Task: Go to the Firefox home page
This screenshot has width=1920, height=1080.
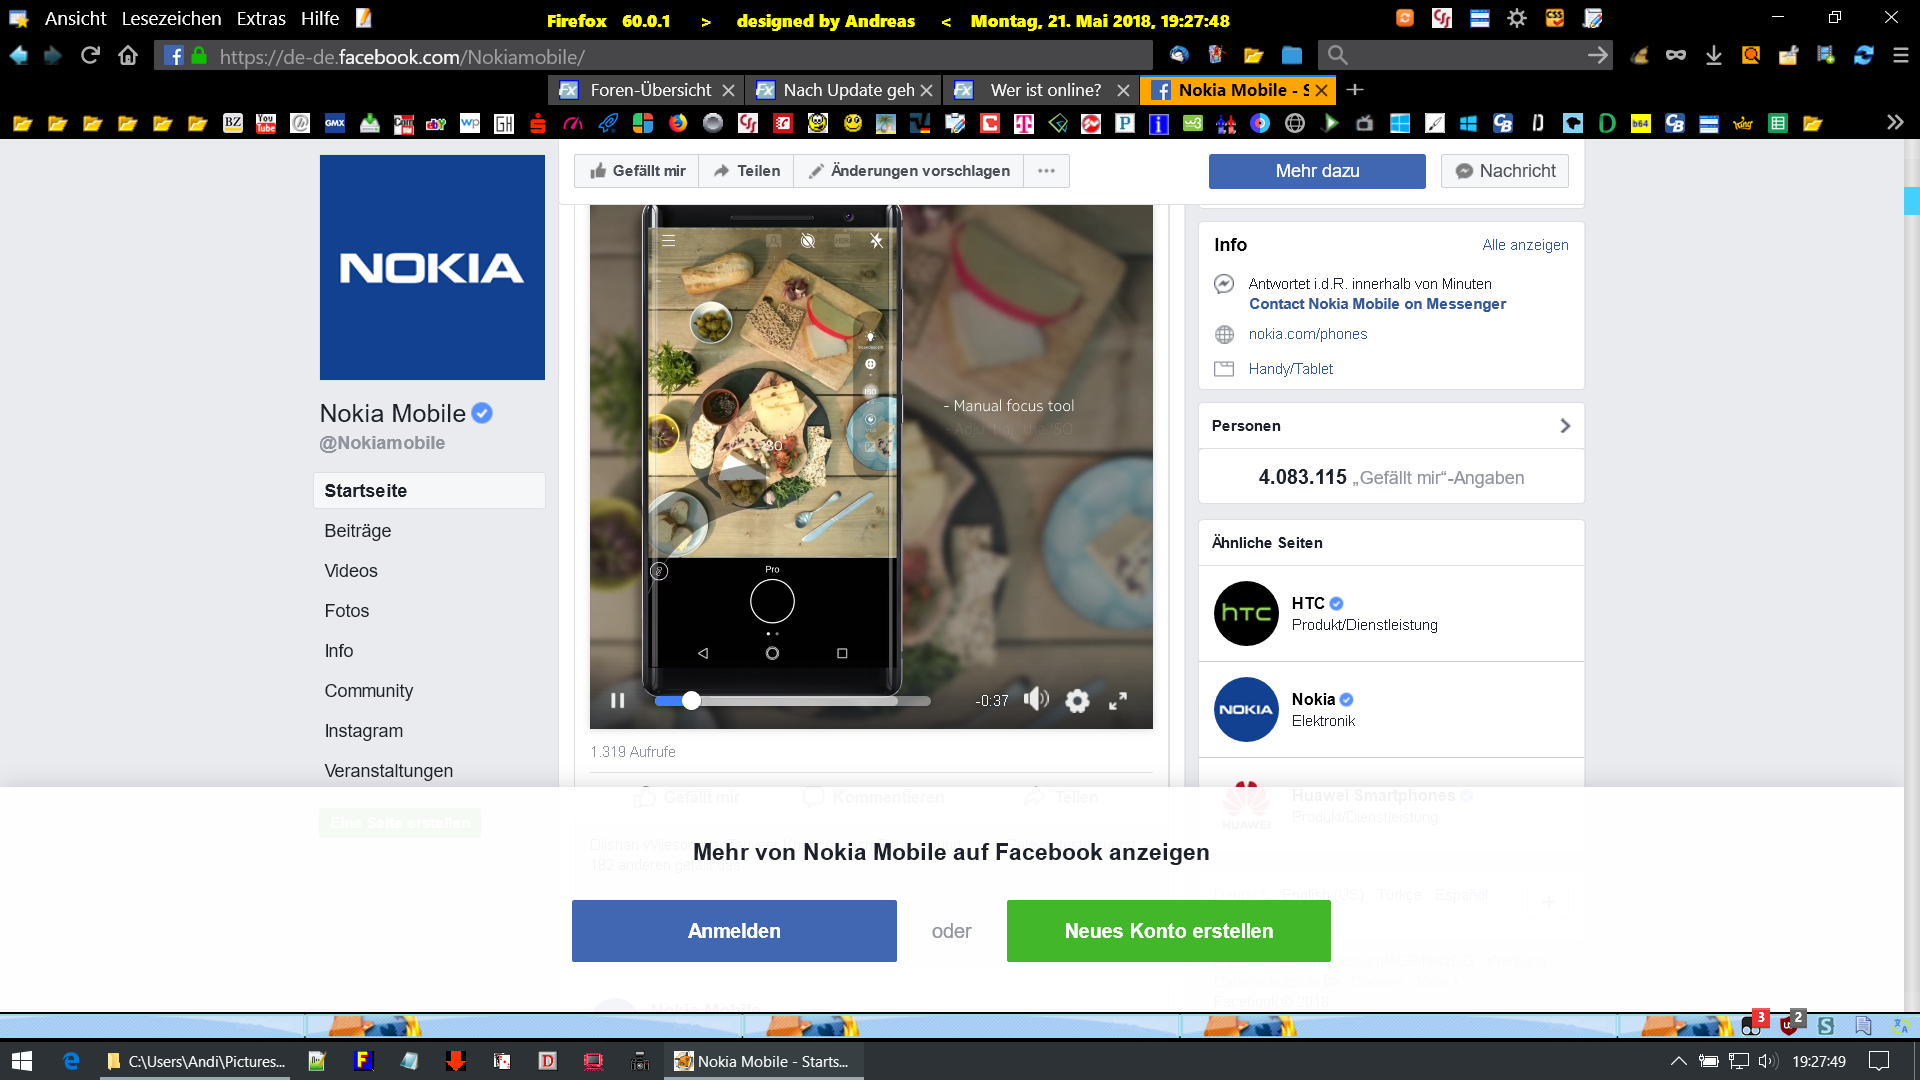Action: point(128,56)
